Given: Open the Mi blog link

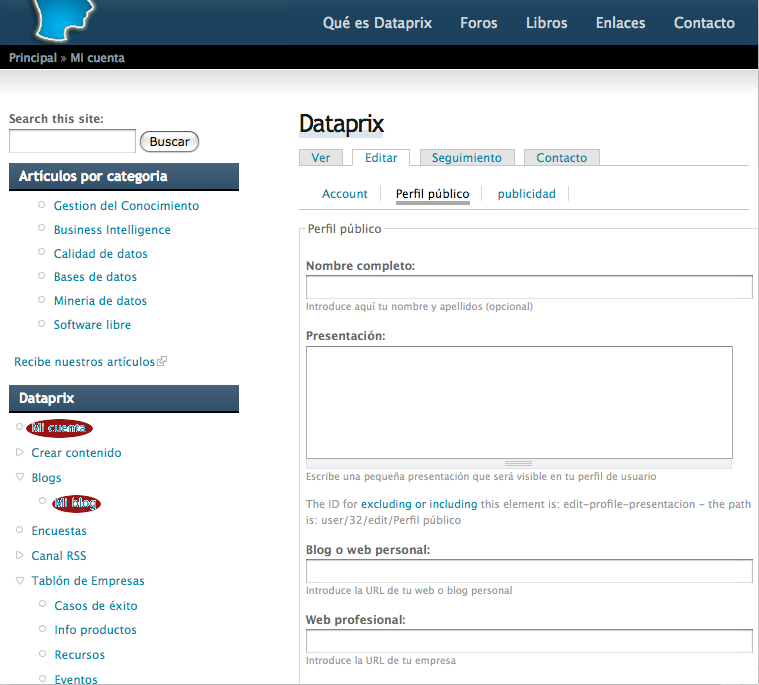Looking at the screenshot, I should (x=76, y=503).
